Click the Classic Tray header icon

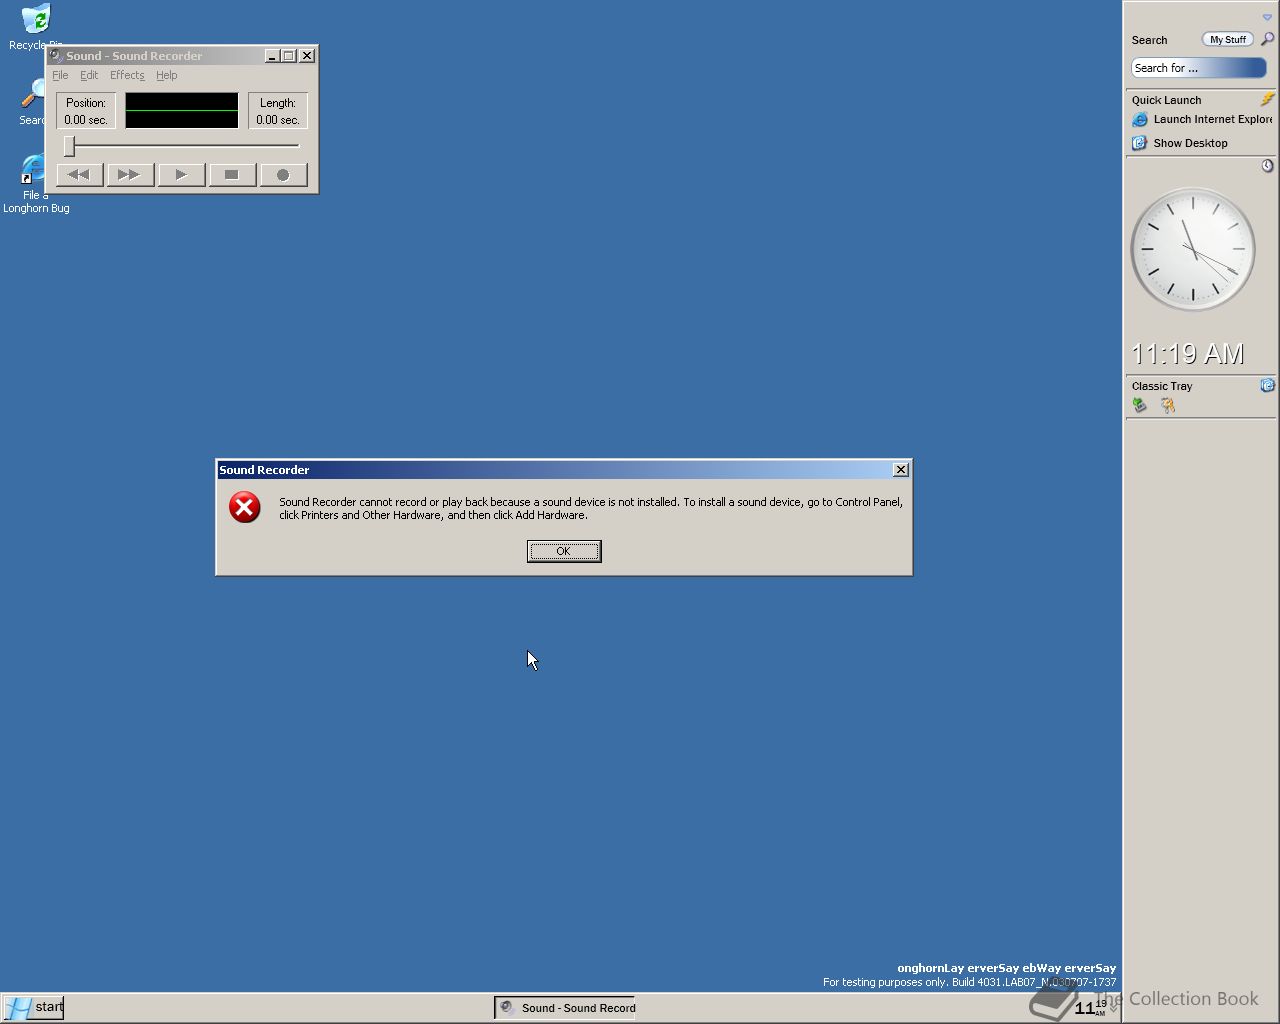[1267, 385]
